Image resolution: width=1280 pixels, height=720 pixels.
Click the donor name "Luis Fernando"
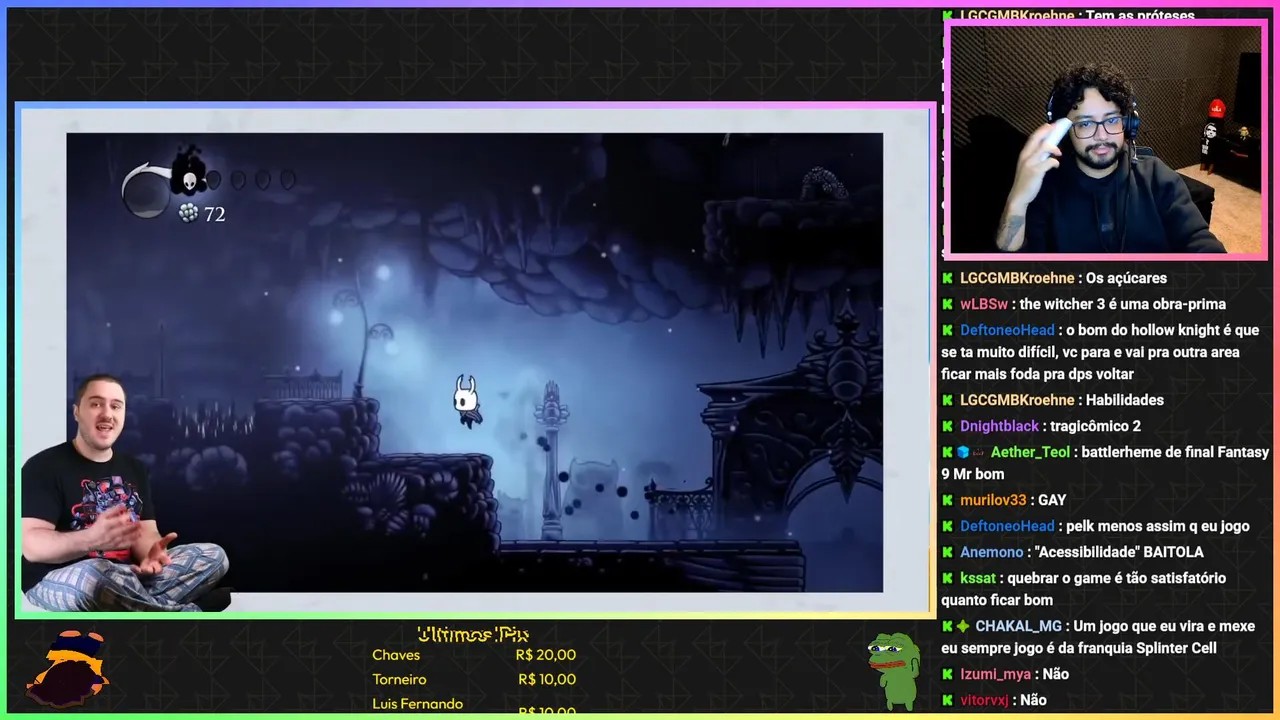[417, 703]
